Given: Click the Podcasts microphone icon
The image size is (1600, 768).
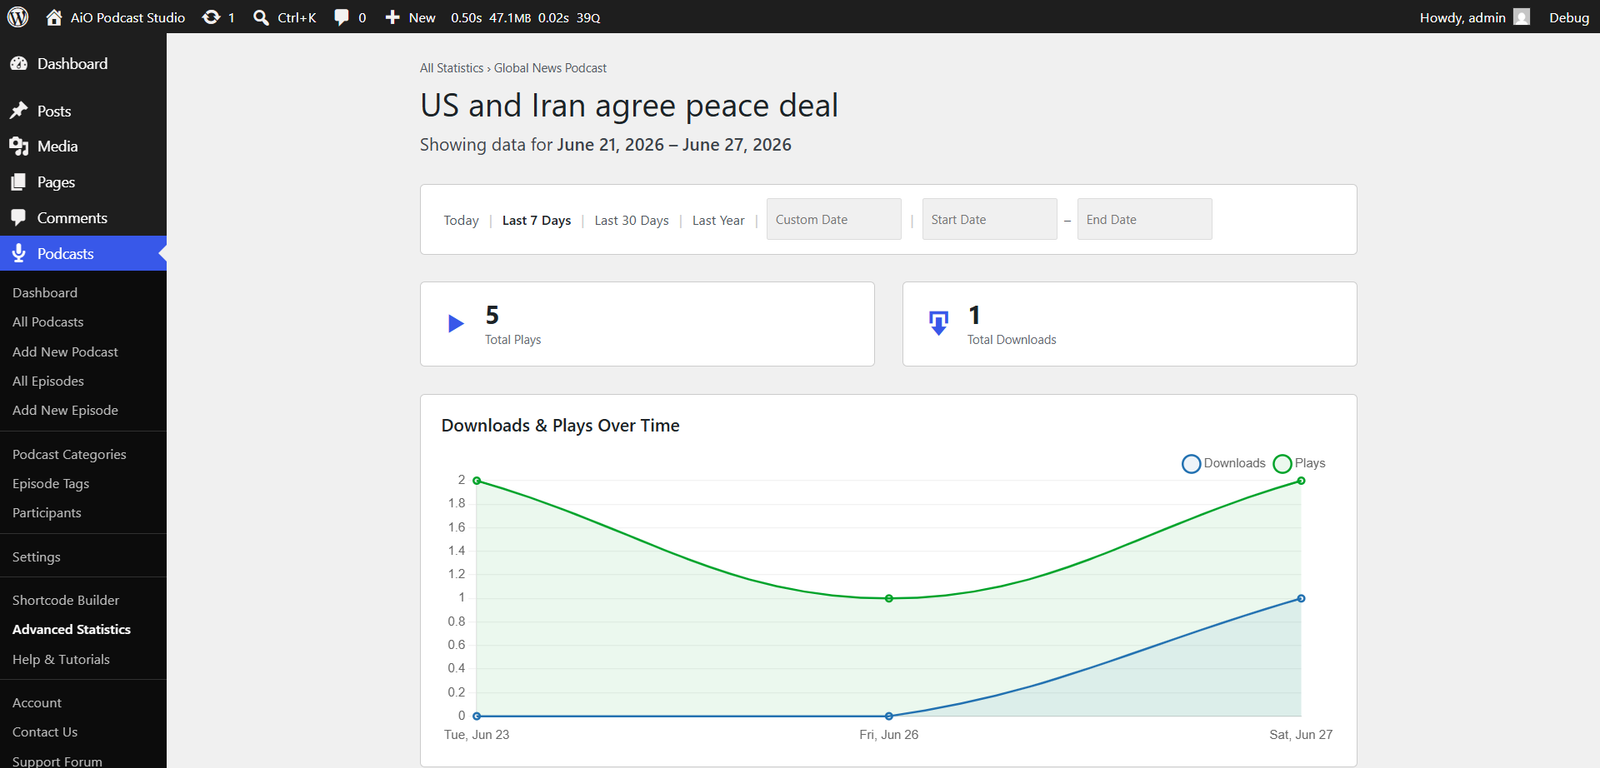Looking at the screenshot, I should 19,253.
